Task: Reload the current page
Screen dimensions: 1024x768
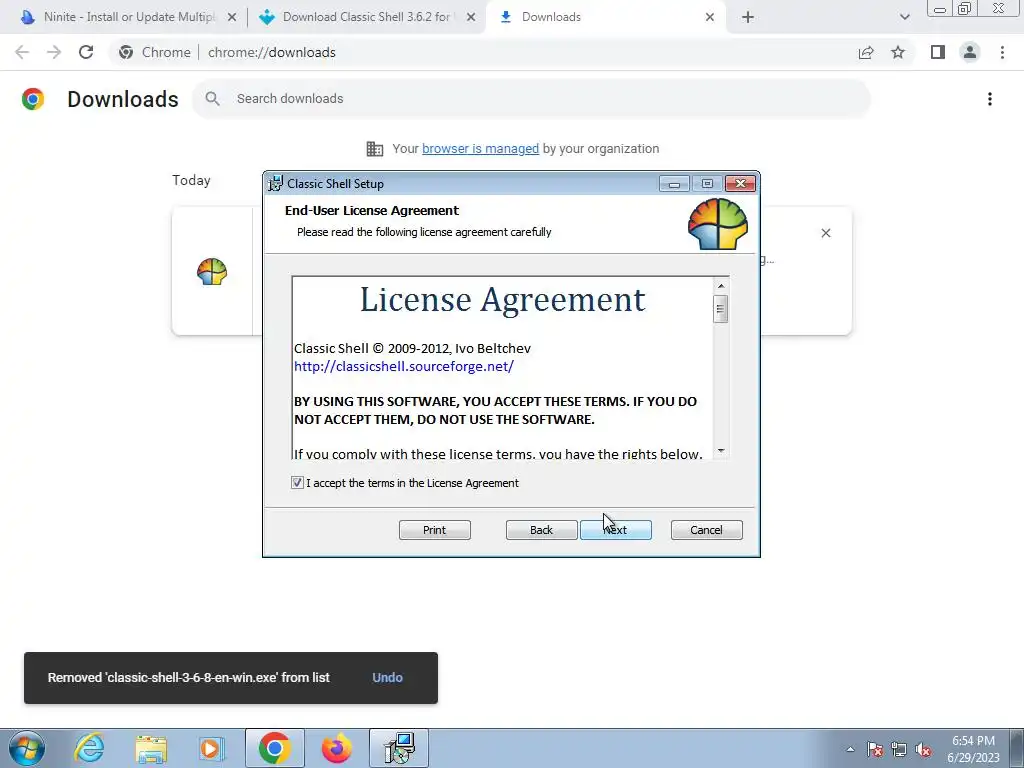Action: point(86,52)
